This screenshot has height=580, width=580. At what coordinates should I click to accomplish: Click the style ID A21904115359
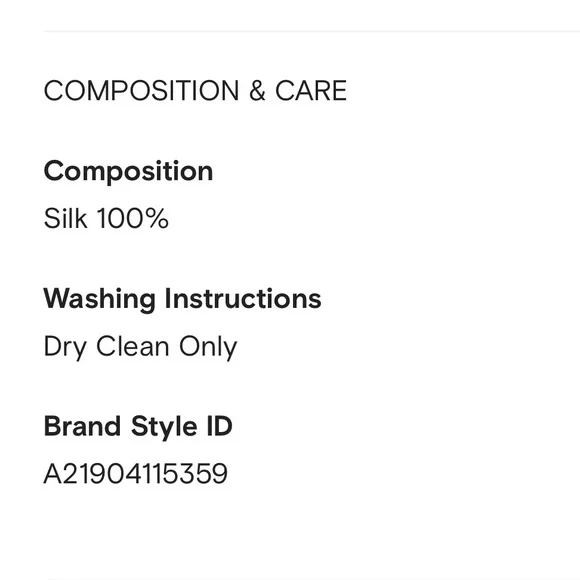[135, 473]
